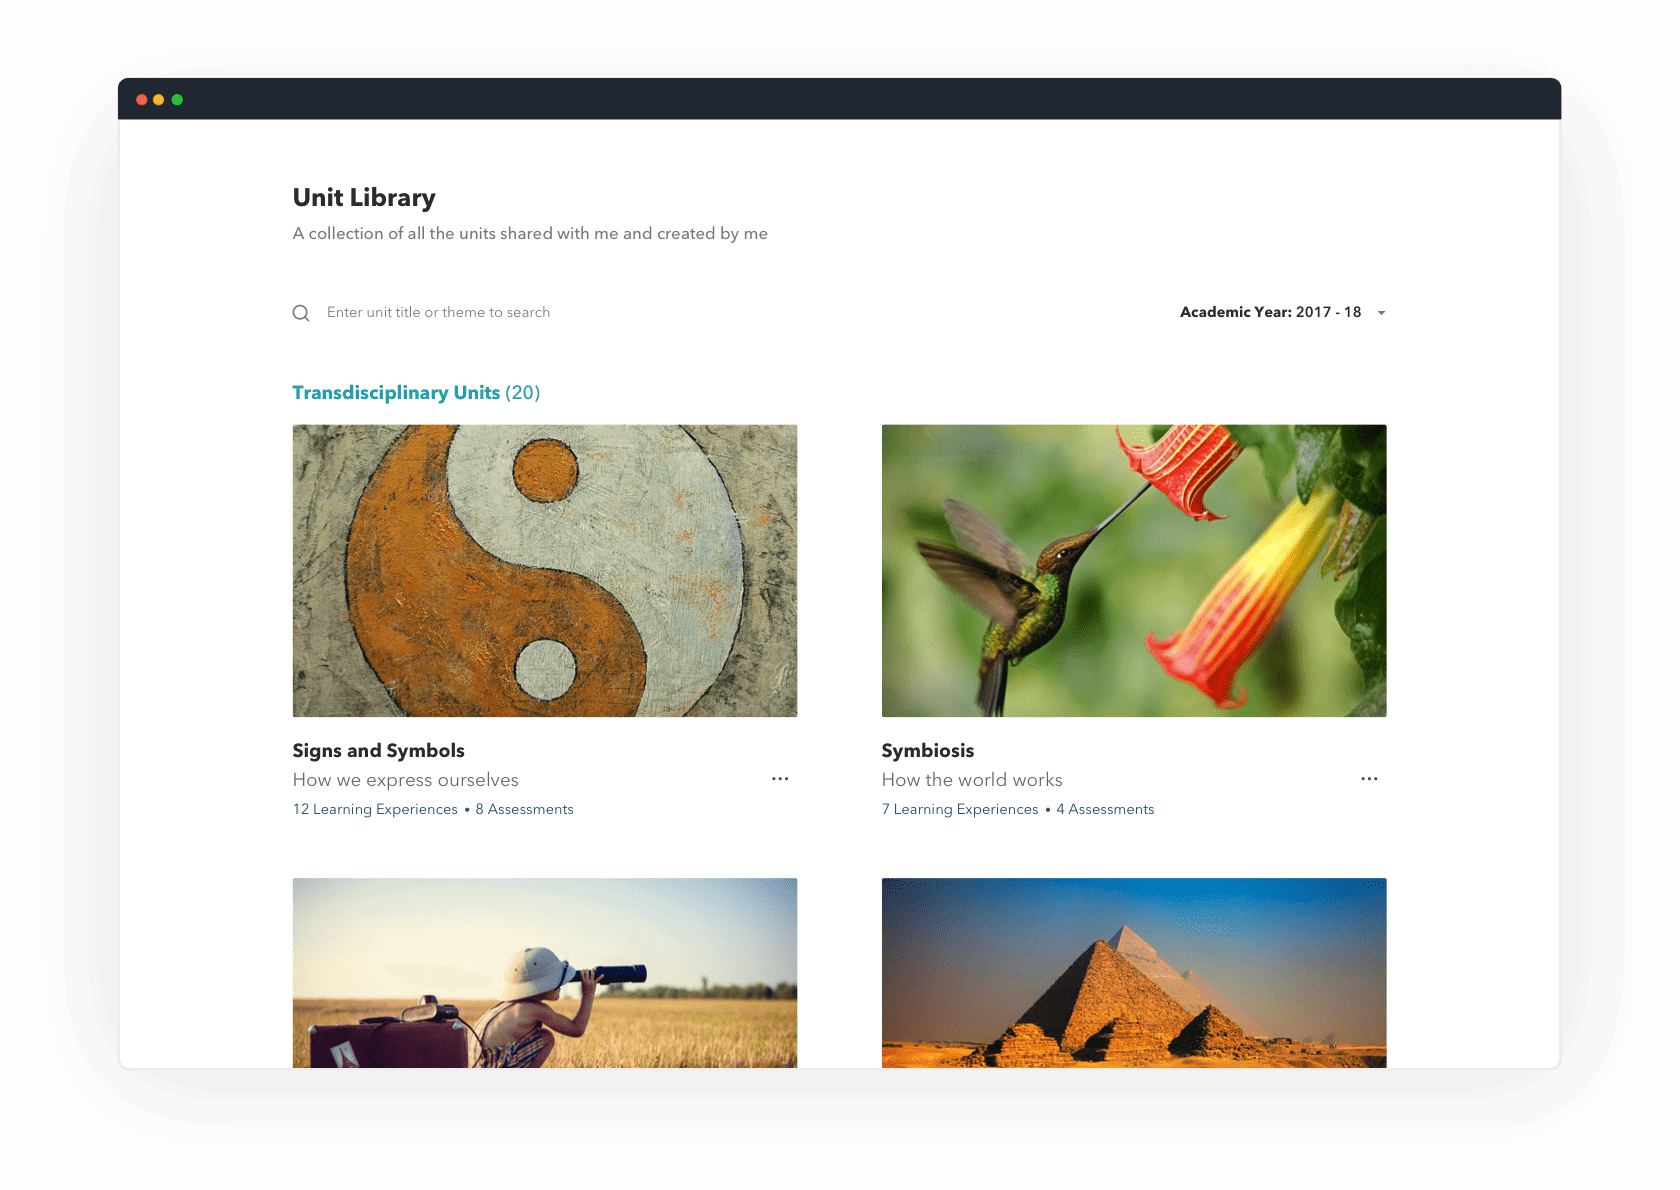View 7 Learning Experiences for Symbiosis
The width and height of the screenshot is (1680, 1190).
pyautogui.click(x=960, y=809)
